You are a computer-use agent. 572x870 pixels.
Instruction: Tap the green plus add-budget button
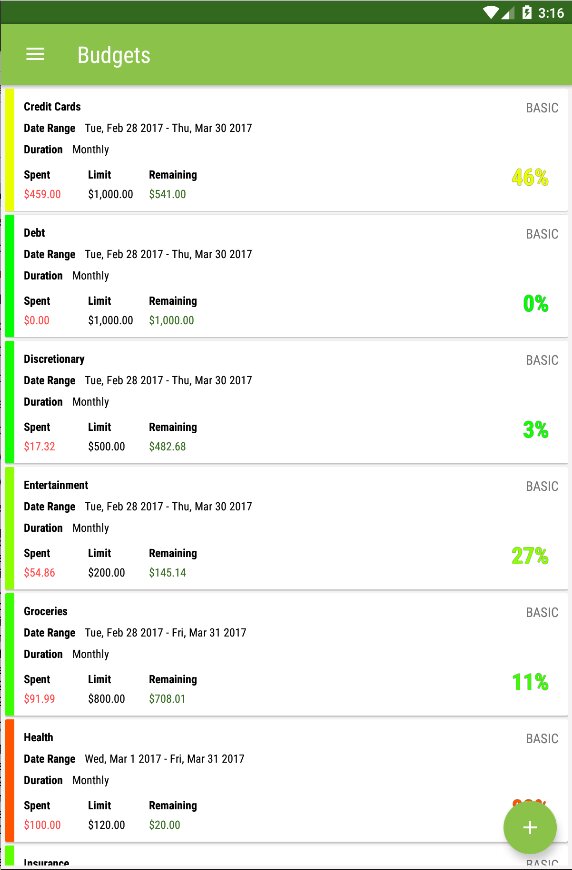coord(530,827)
